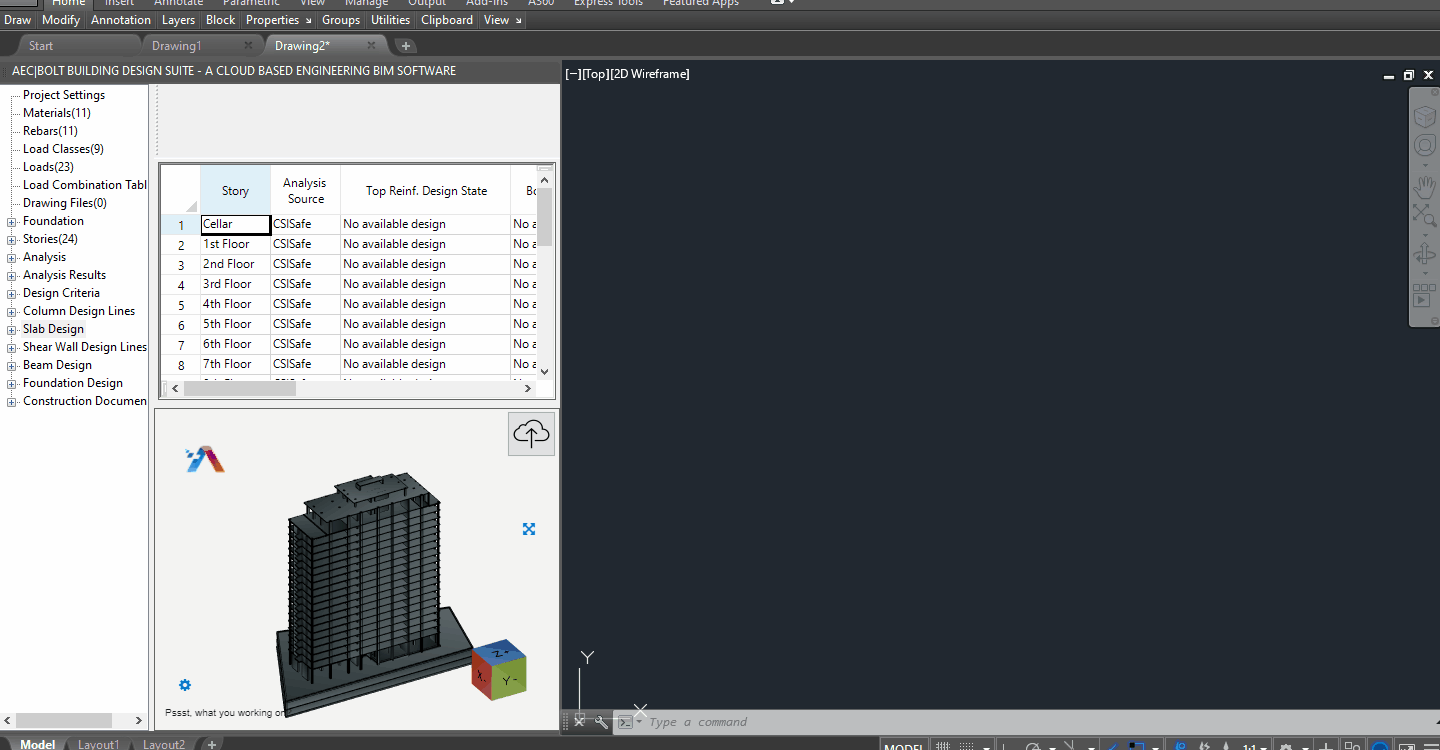Click the annotation monitor plus icon
Screen dimensions: 1440x750
tap(1326, 745)
